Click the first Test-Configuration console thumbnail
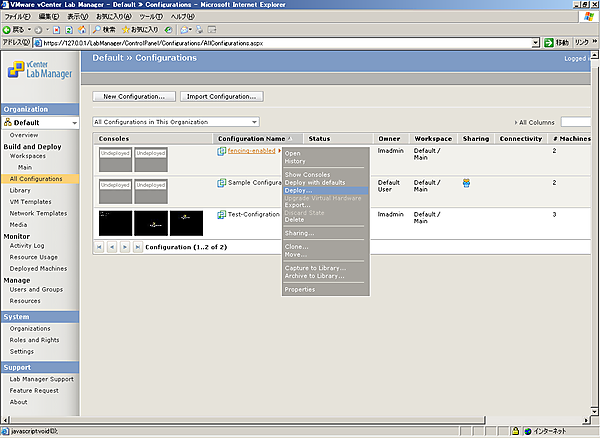The image size is (600, 438). [115, 222]
